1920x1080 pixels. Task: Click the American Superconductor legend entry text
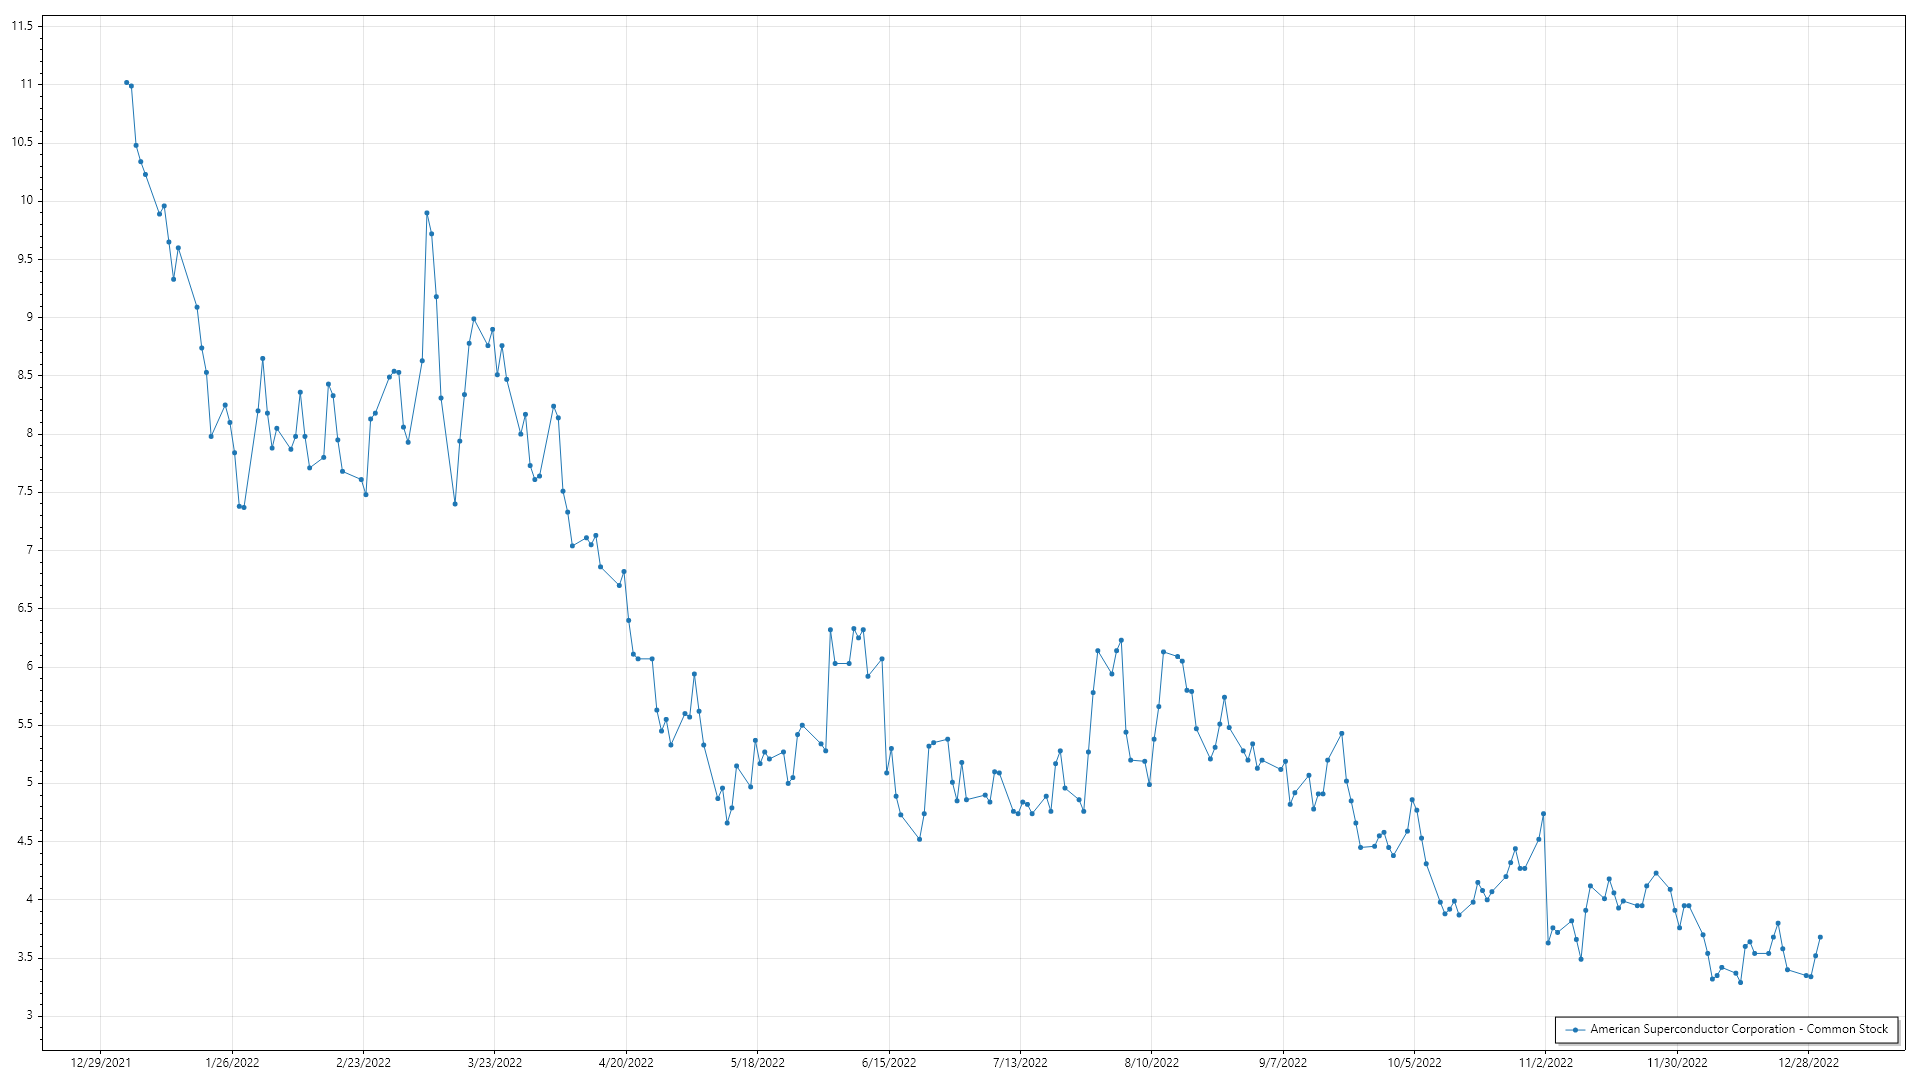(1738, 1029)
